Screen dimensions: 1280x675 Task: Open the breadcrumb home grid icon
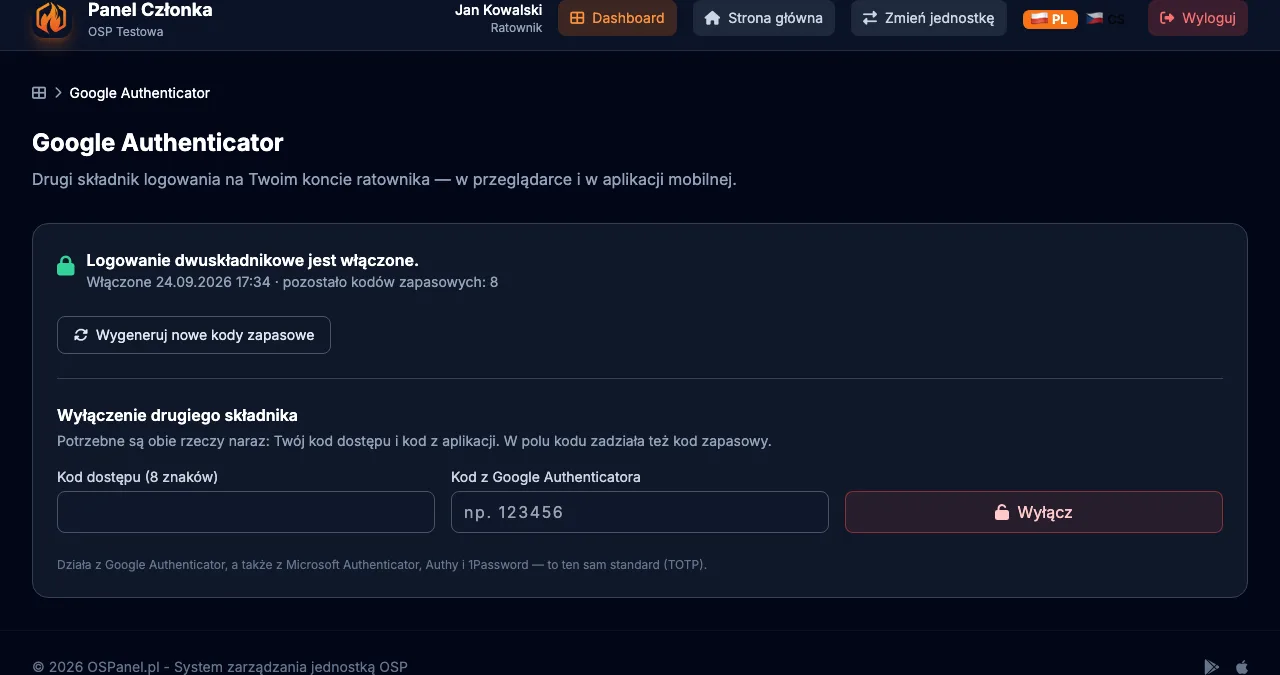pos(39,93)
